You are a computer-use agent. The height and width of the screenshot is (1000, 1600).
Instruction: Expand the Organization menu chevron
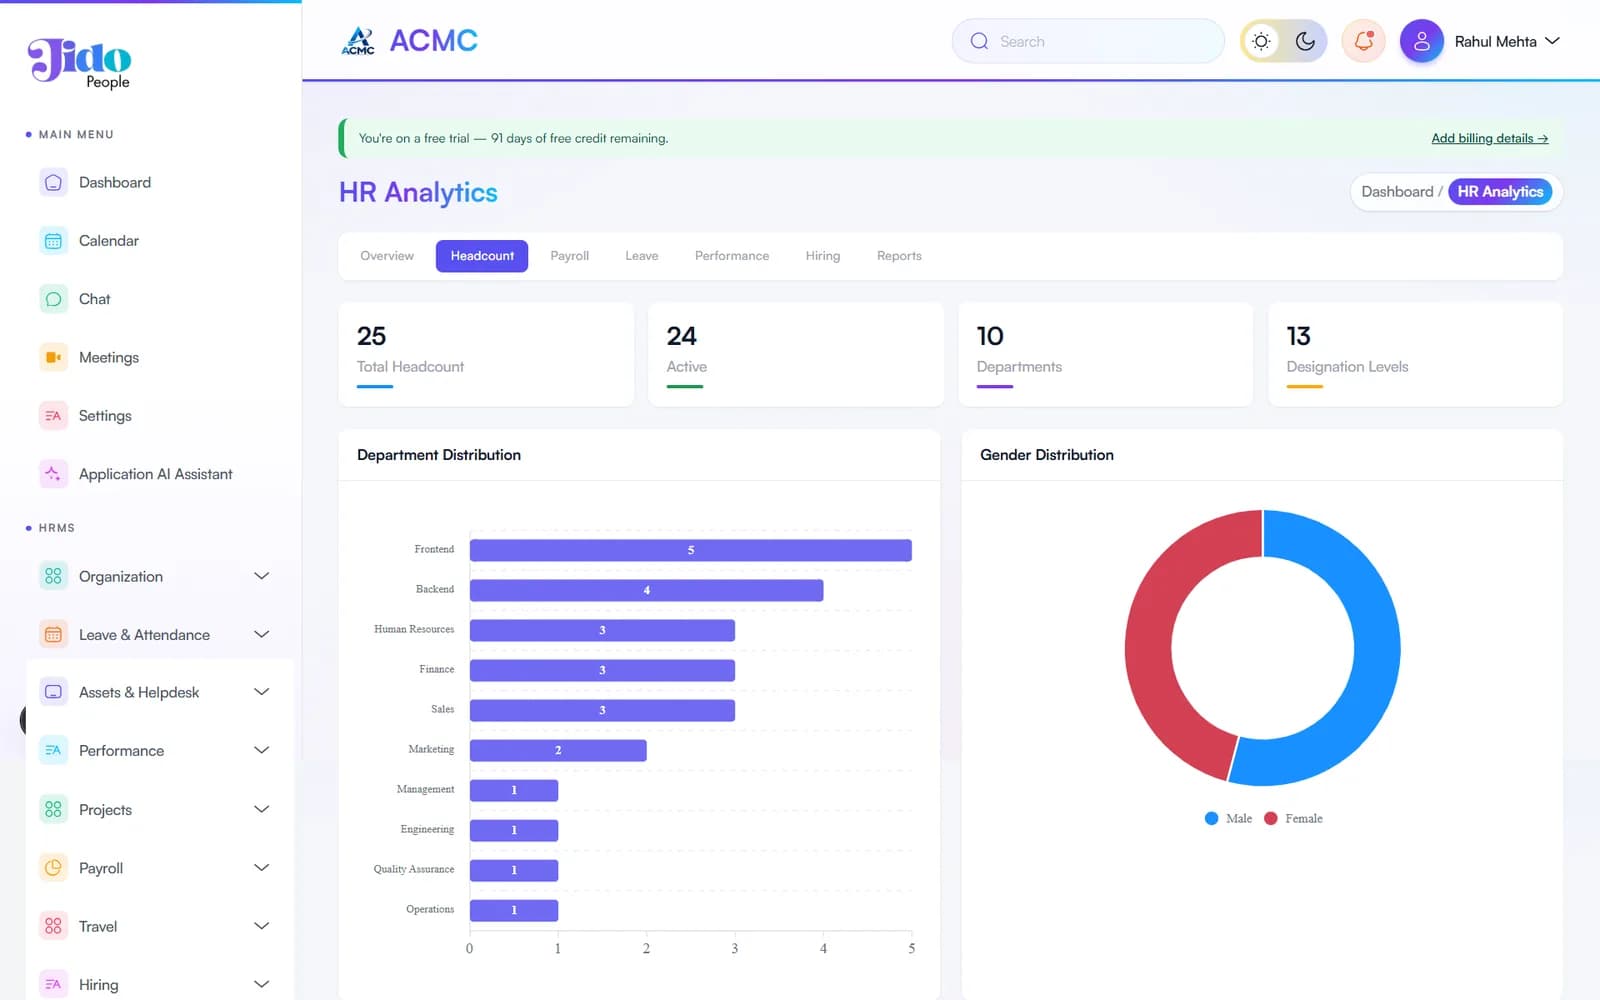(262, 576)
